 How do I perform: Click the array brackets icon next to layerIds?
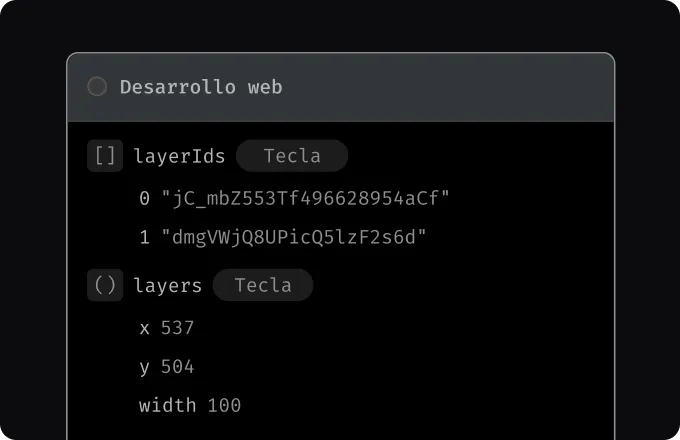[105, 156]
